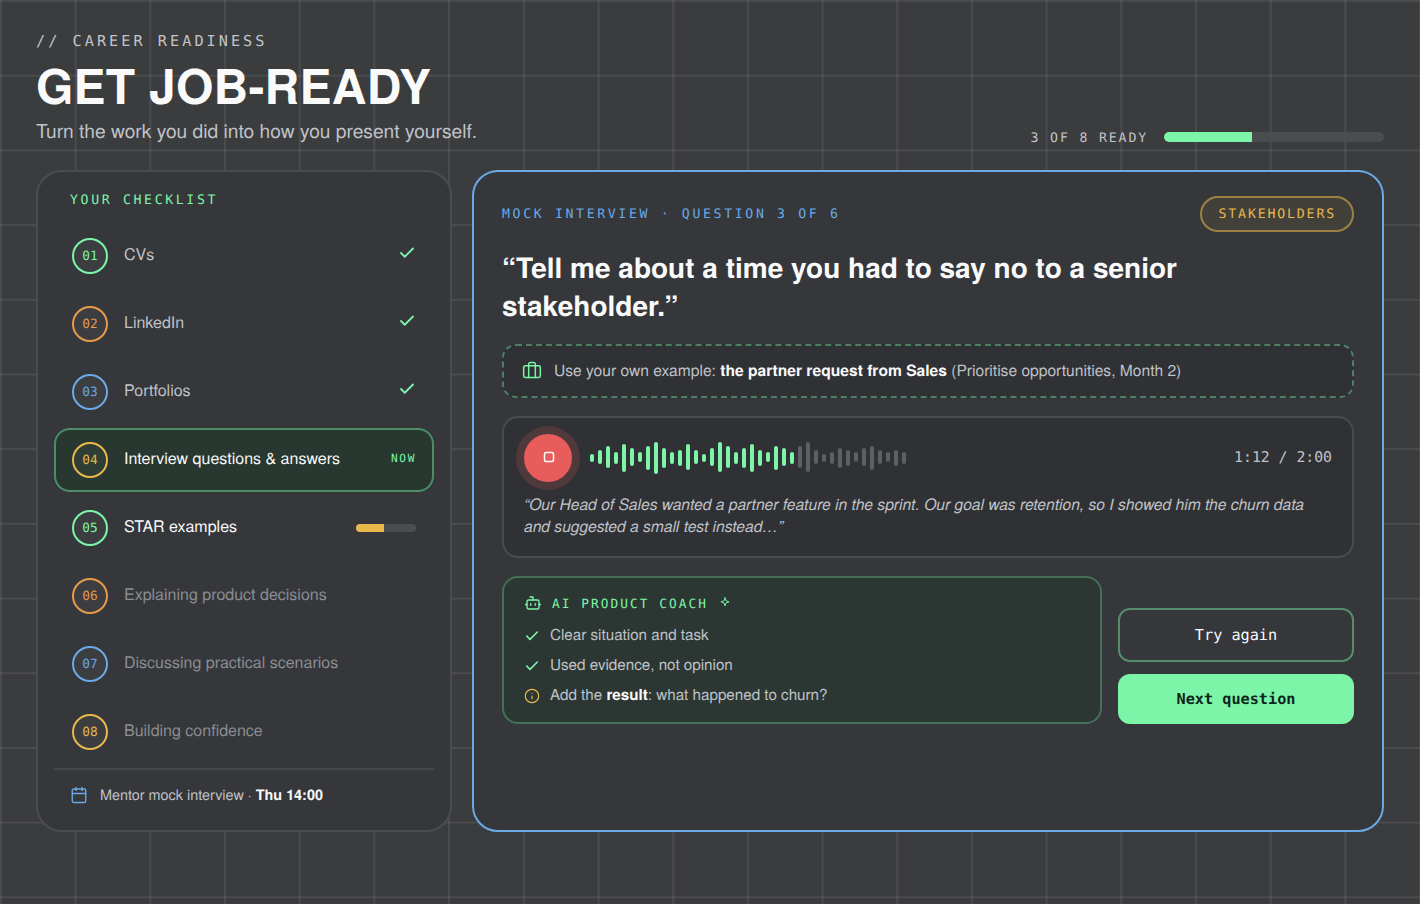Stop the recording with the red button
1420x904 pixels.
click(548, 457)
